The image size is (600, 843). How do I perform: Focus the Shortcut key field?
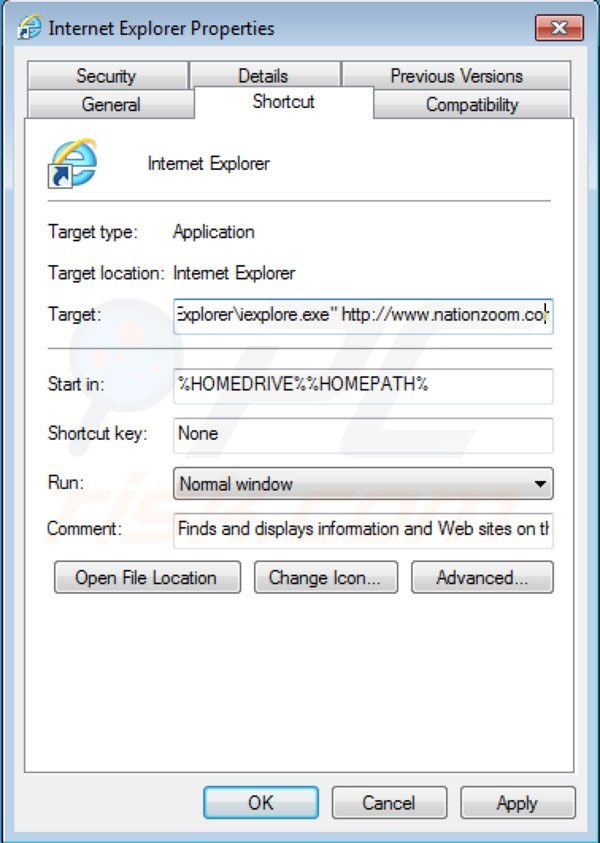363,434
